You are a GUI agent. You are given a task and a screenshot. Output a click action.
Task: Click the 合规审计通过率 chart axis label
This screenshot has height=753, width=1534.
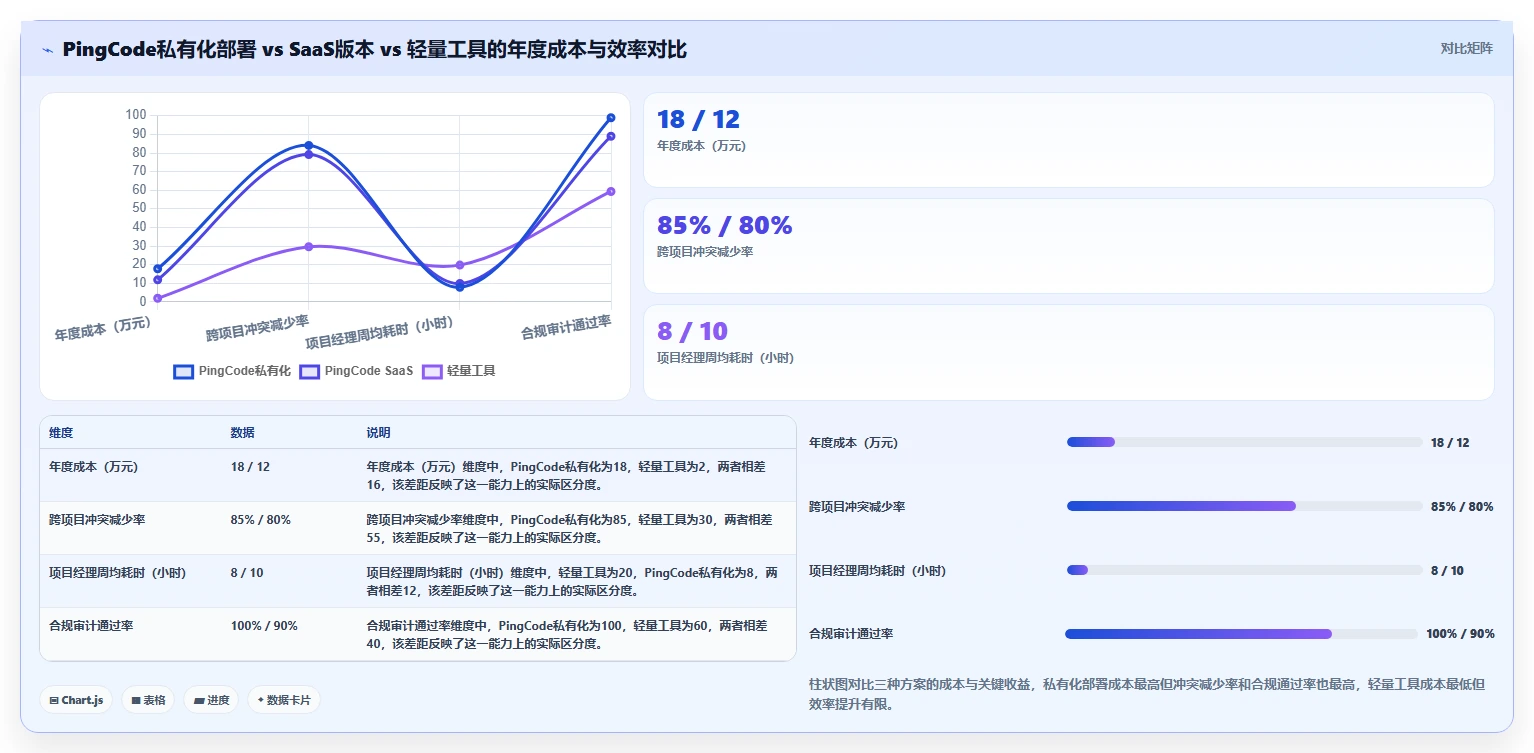pos(566,327)
